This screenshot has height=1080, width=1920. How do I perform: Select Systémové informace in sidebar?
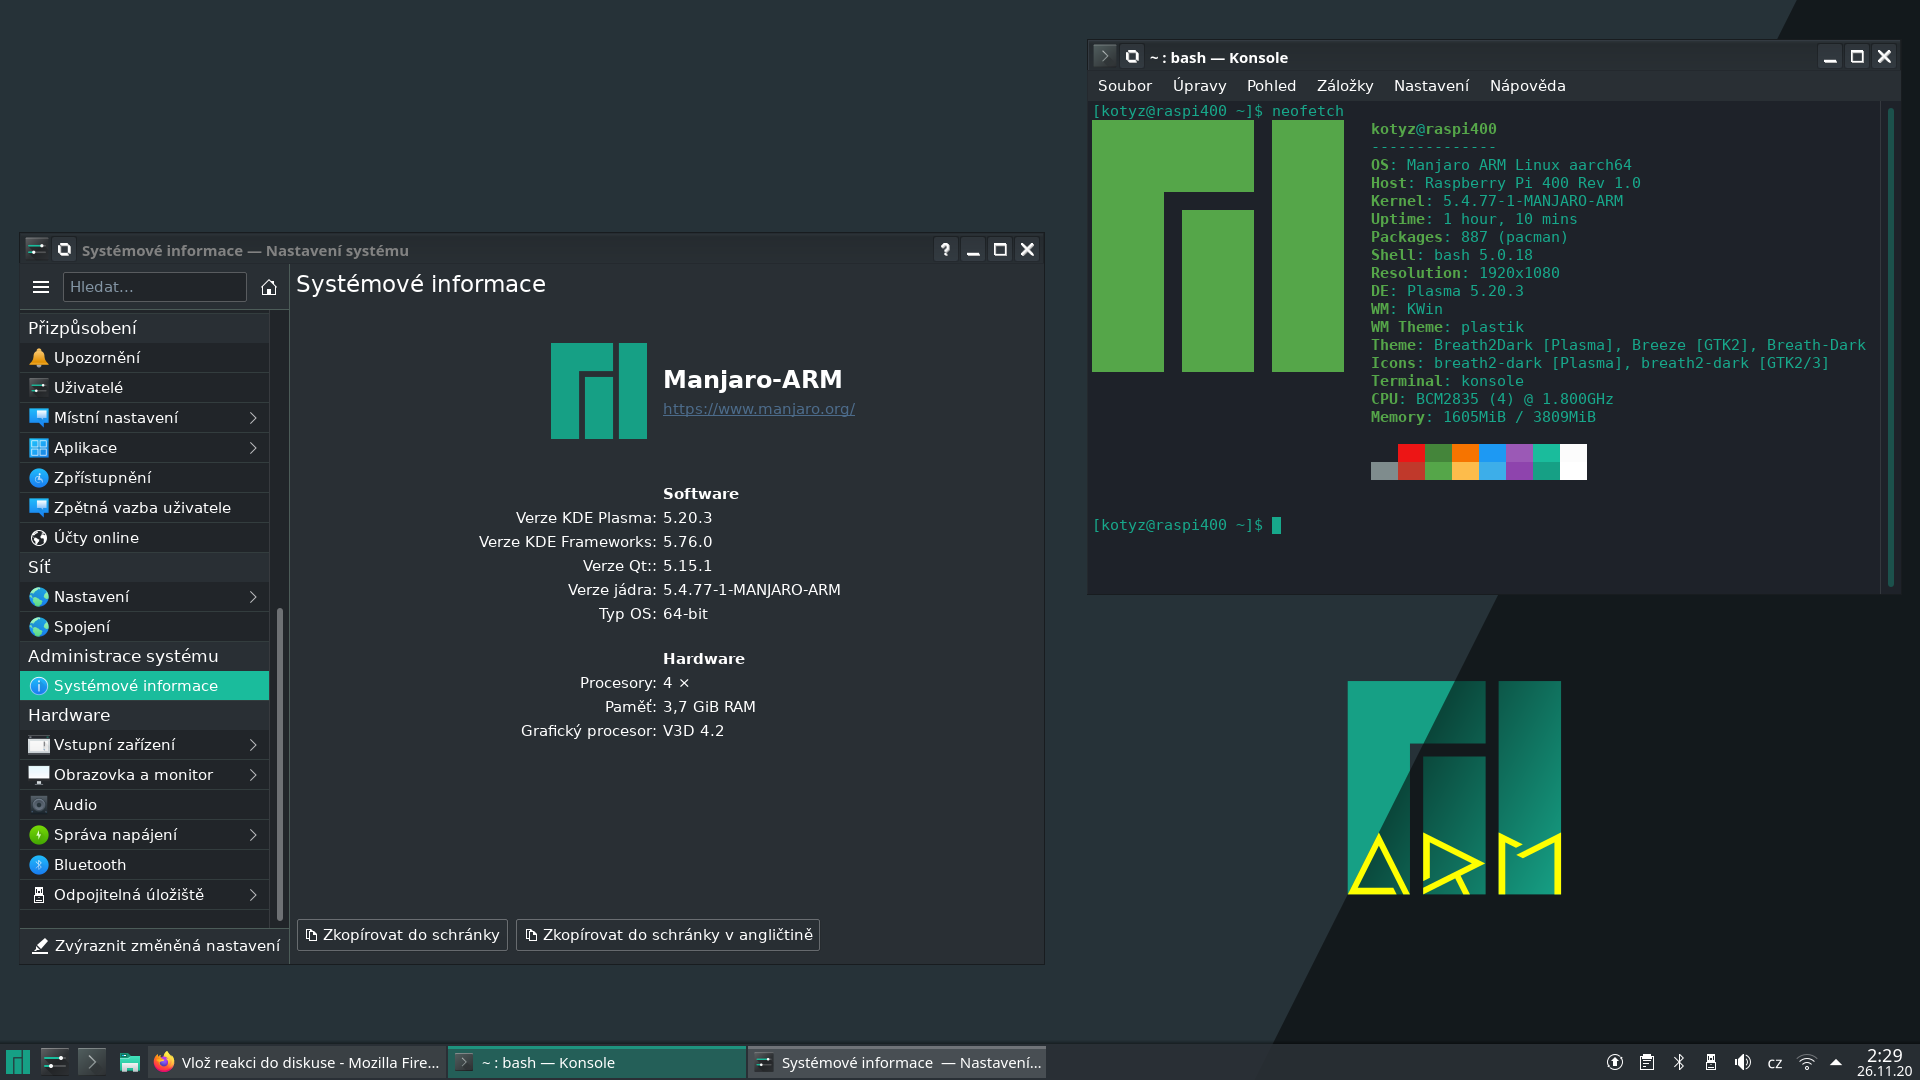[x=144, y=686]
